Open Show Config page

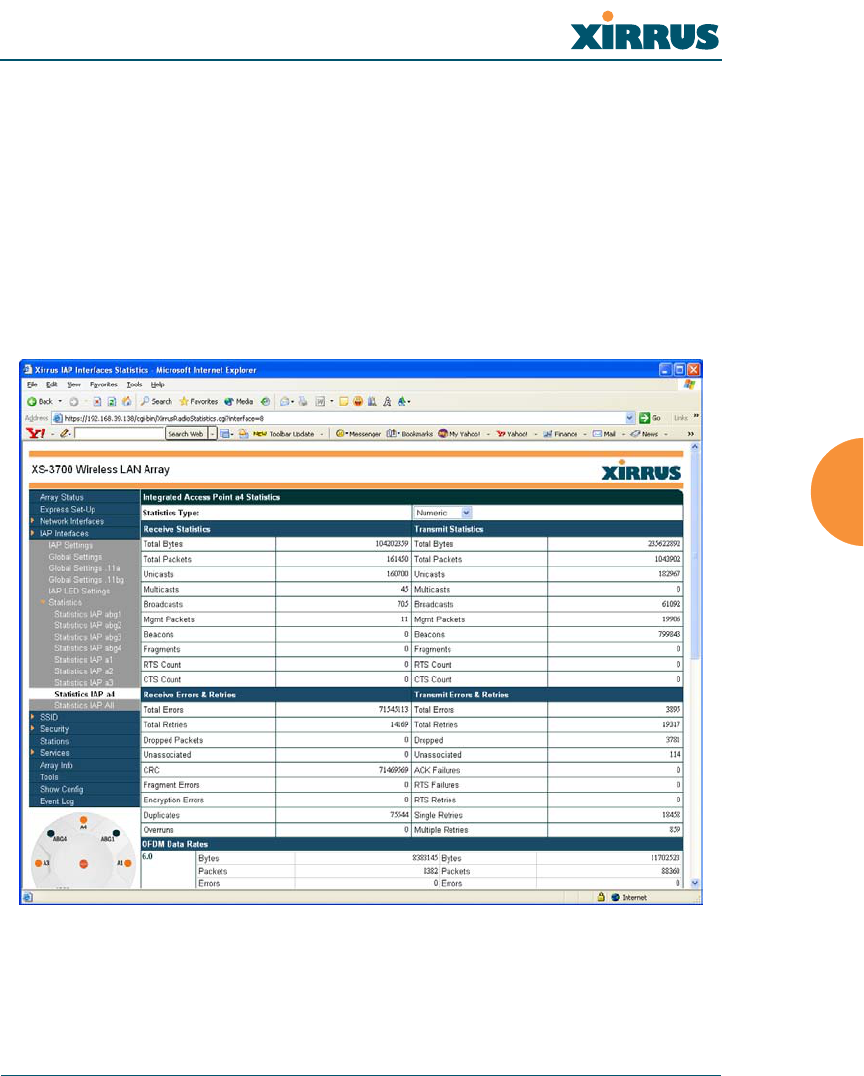pos(61,789)
